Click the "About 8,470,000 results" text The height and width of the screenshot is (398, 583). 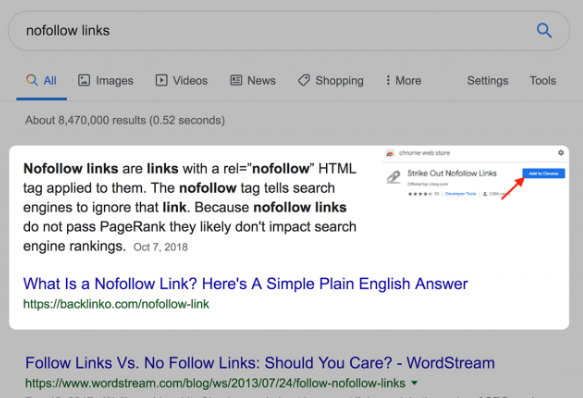(x=125, y=120)
